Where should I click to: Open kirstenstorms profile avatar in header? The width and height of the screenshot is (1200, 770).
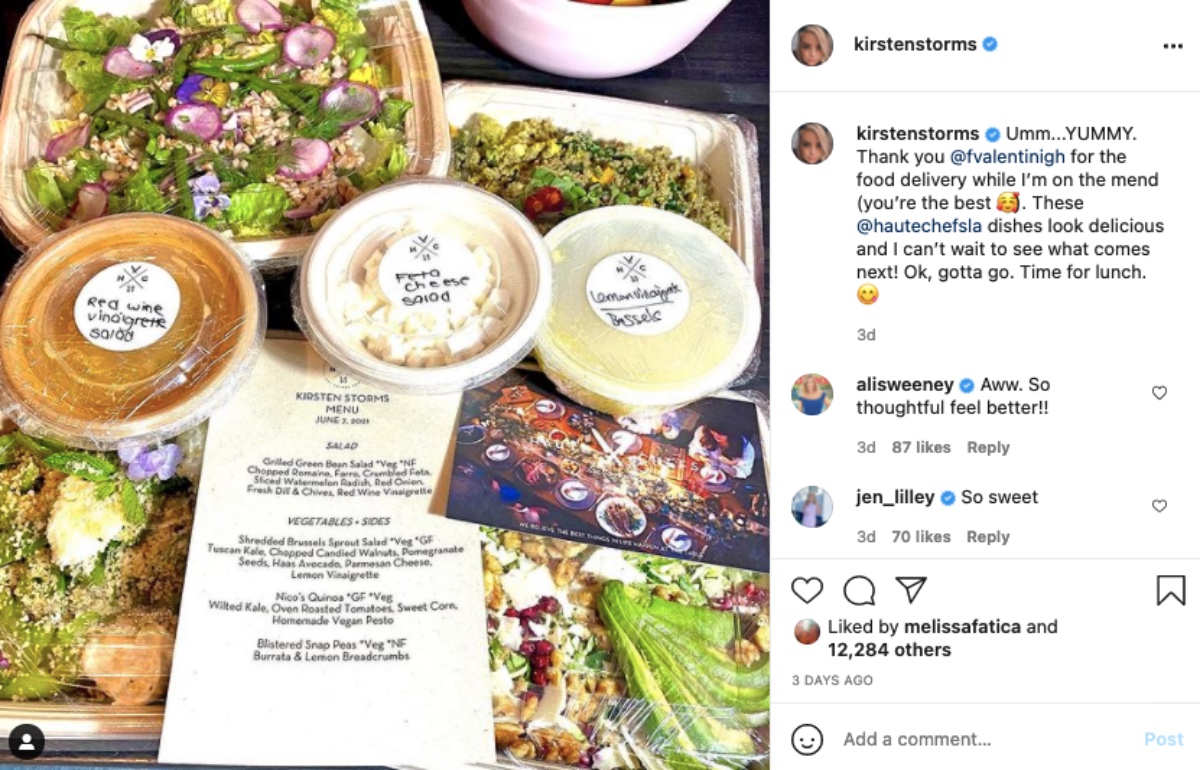pyautogui.click(x=812, y=45)
